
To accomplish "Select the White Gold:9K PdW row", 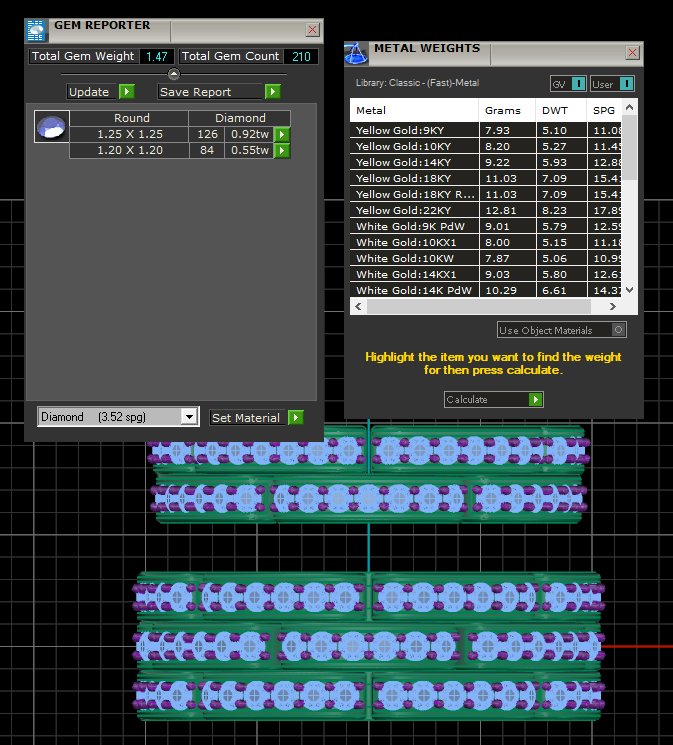I will click(x=486, y=226).
